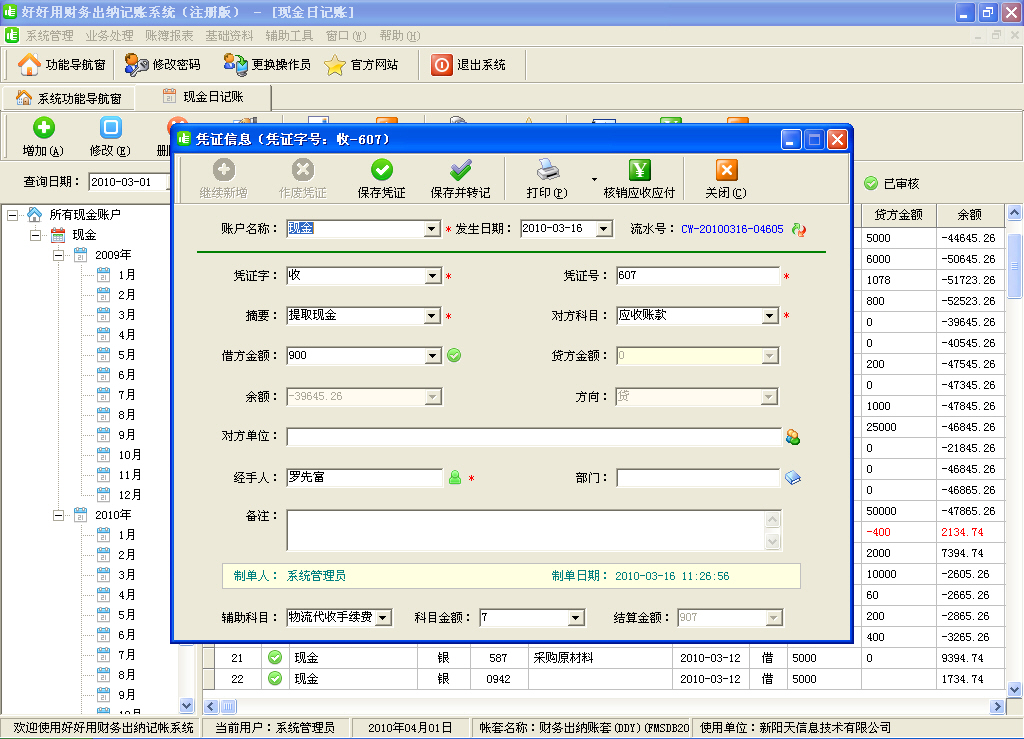Click the 保存凭证 save voucher icon
The image size is (1024, 739).
click(381, 171)
